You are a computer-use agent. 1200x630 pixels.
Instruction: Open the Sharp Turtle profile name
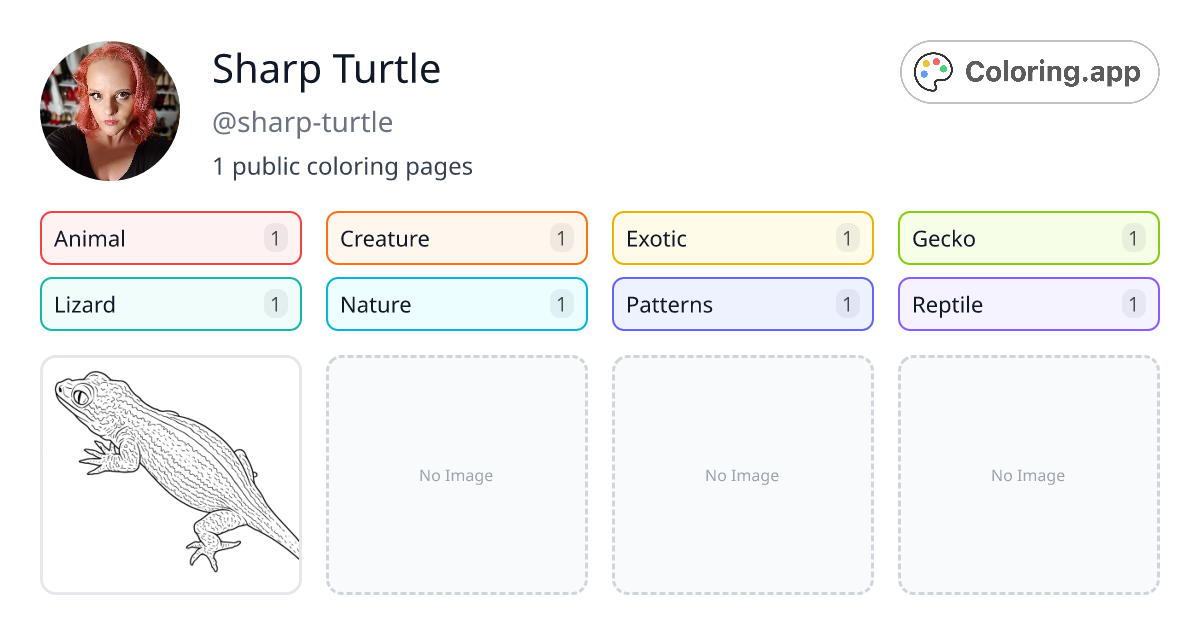326,70
